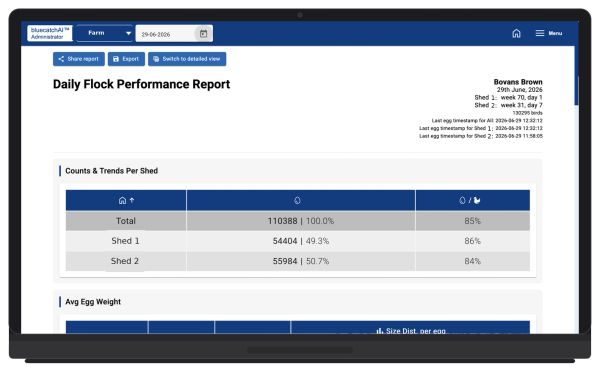Click the Farm dropdown arrow

pyautogui.click(x=128, y=33)
